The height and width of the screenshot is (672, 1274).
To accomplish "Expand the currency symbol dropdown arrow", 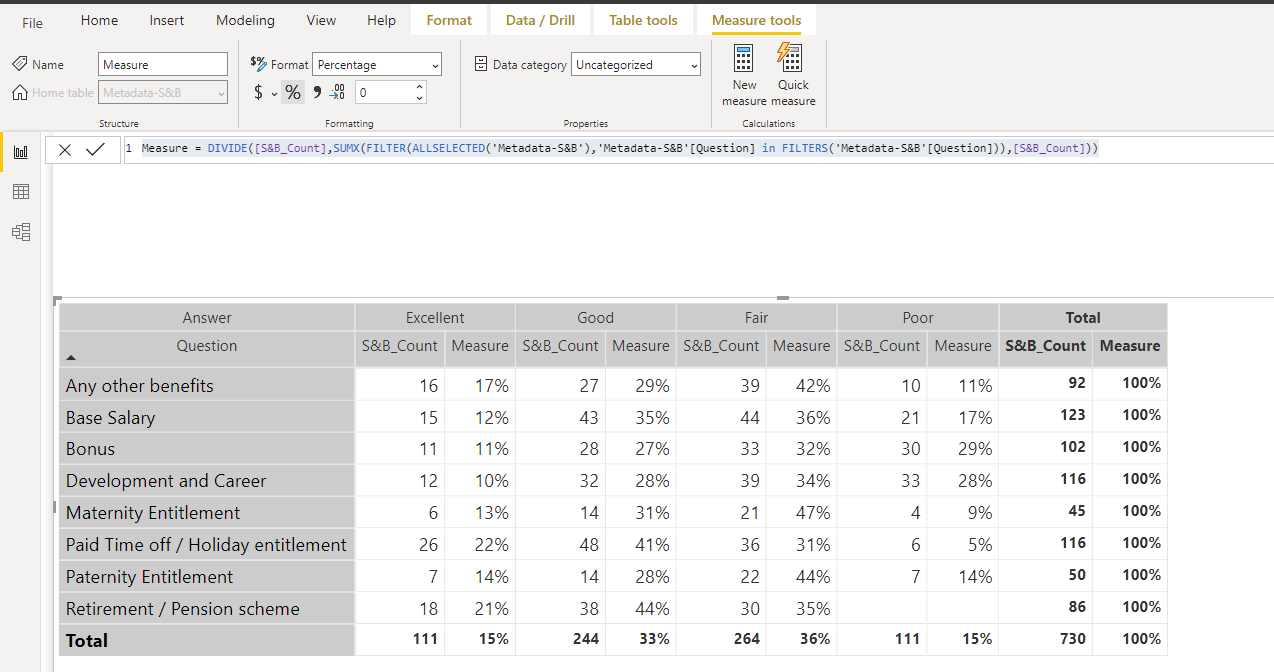I will tap(274, 93).
